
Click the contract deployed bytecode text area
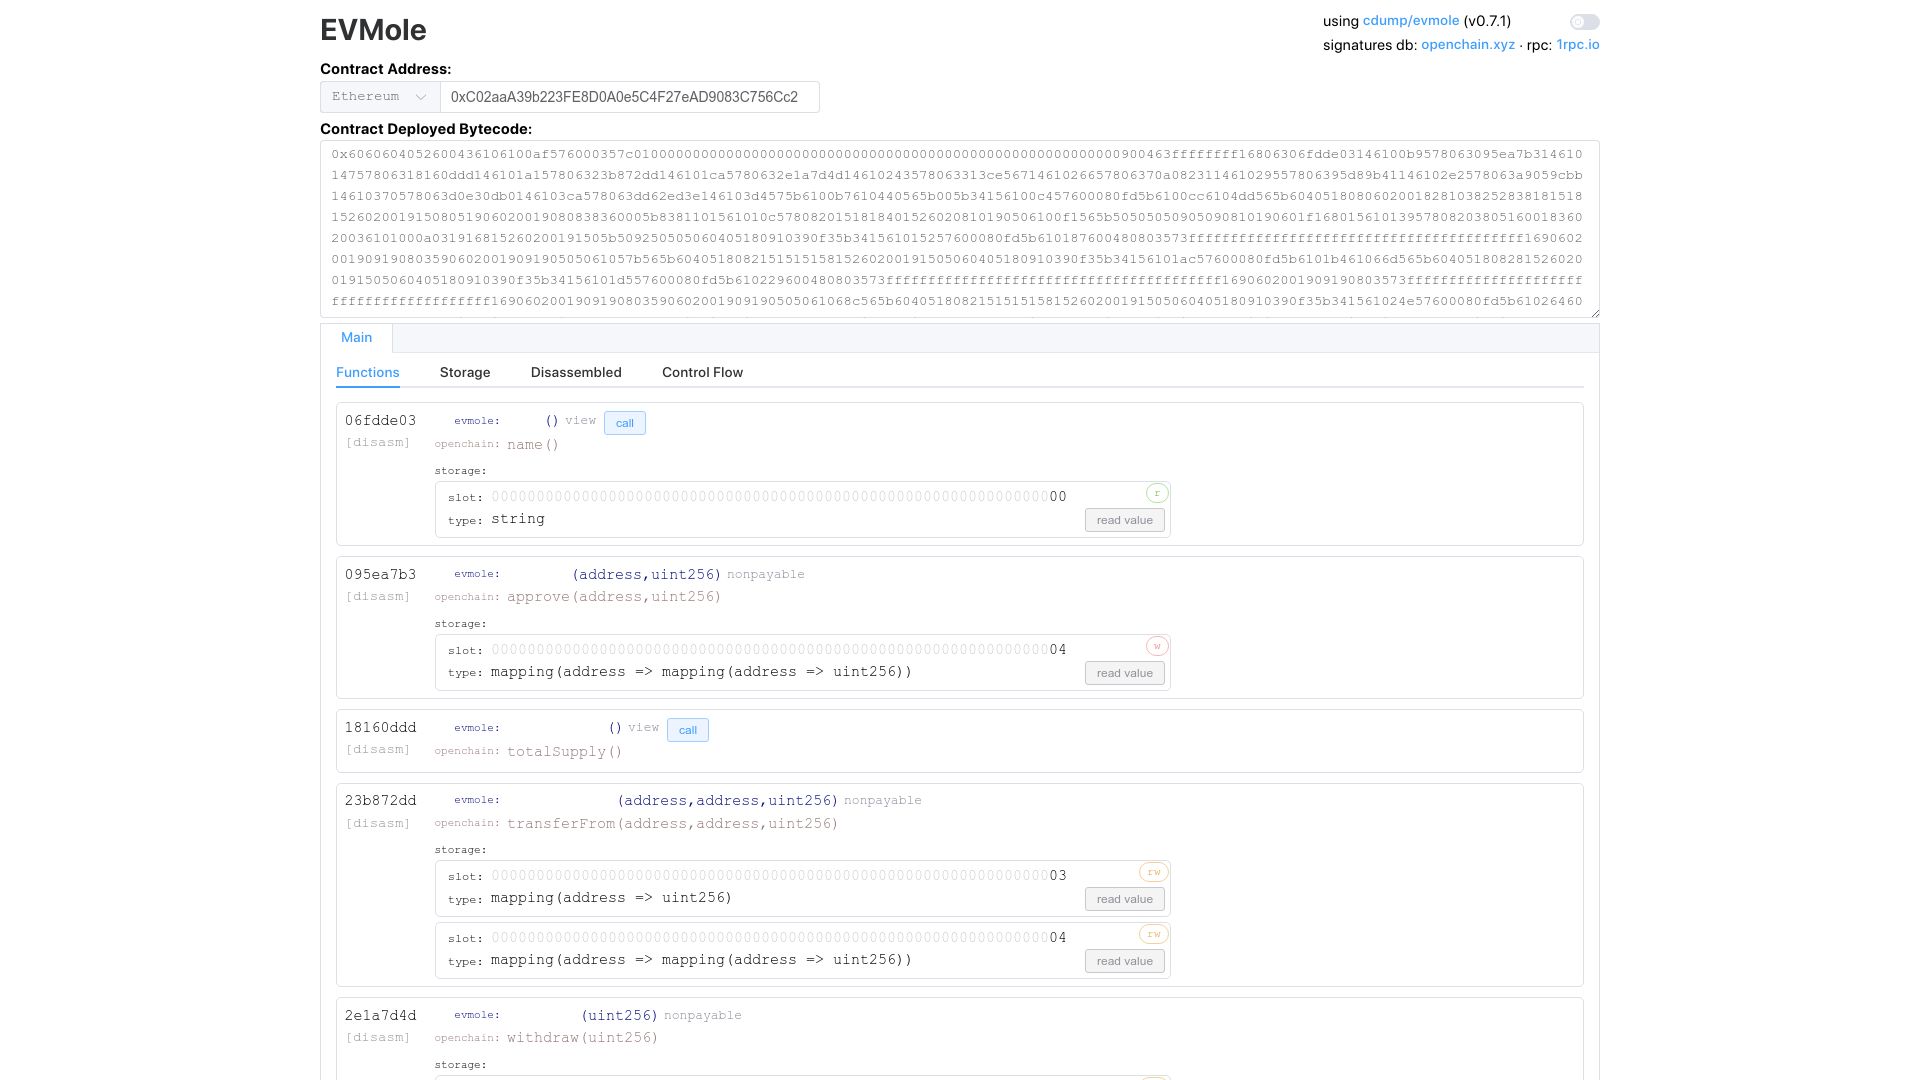pos(960,229)
